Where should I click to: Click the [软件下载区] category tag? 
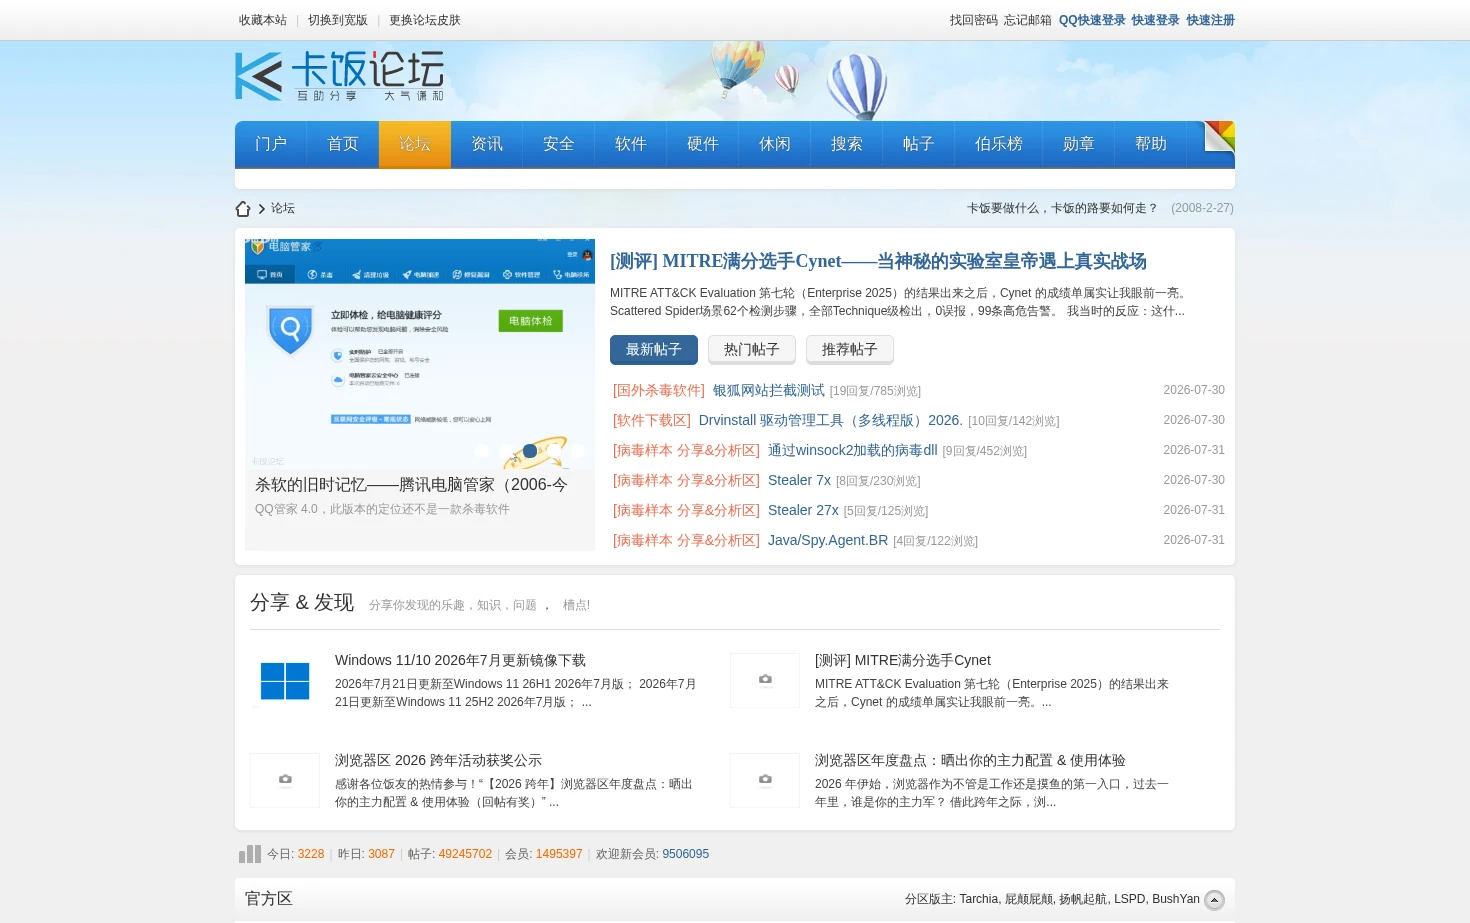click(x=652, y=420)
